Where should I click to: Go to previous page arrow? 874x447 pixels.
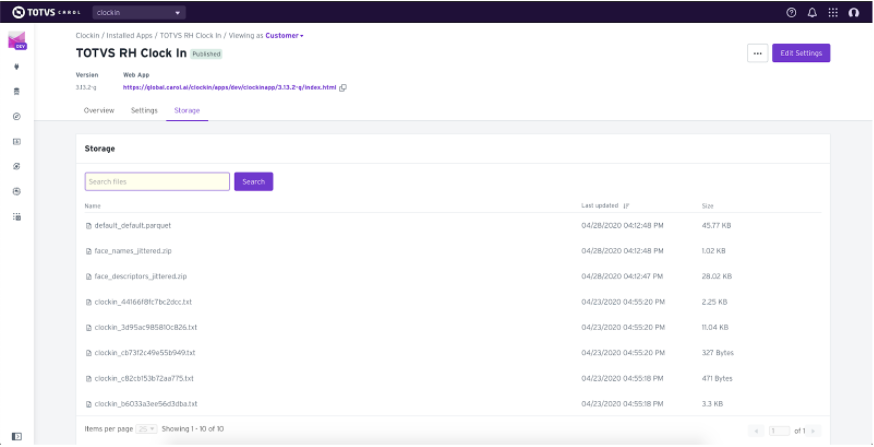click(x=756, y=431)
